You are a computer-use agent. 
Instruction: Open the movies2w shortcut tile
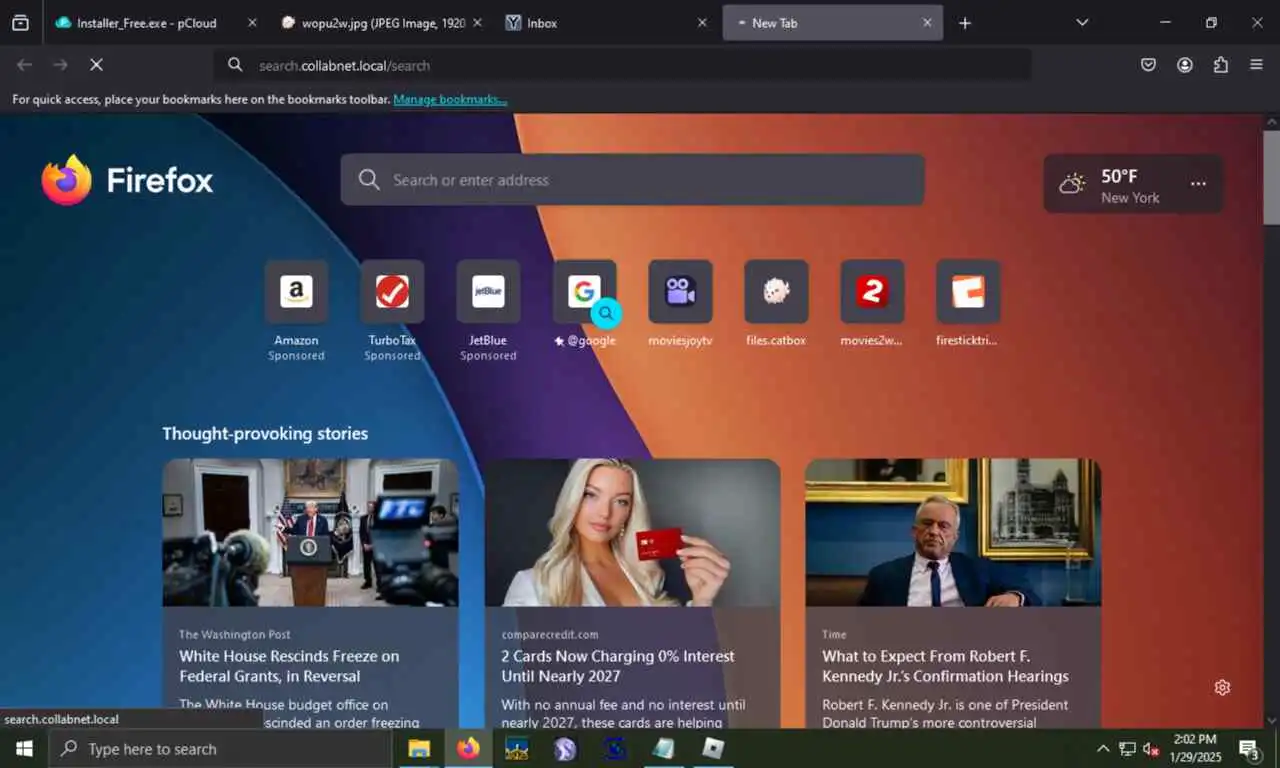pyautogui.click(x=872, y=292)
